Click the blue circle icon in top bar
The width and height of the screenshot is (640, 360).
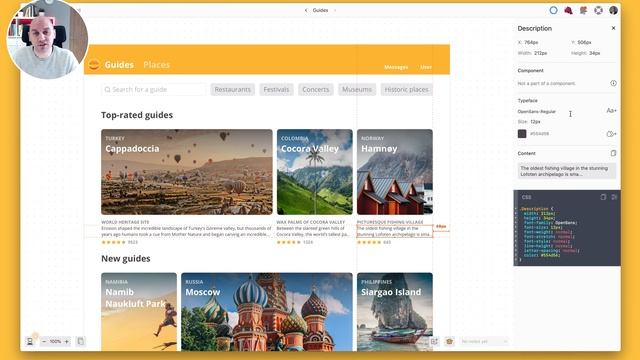tap(553, 11)
